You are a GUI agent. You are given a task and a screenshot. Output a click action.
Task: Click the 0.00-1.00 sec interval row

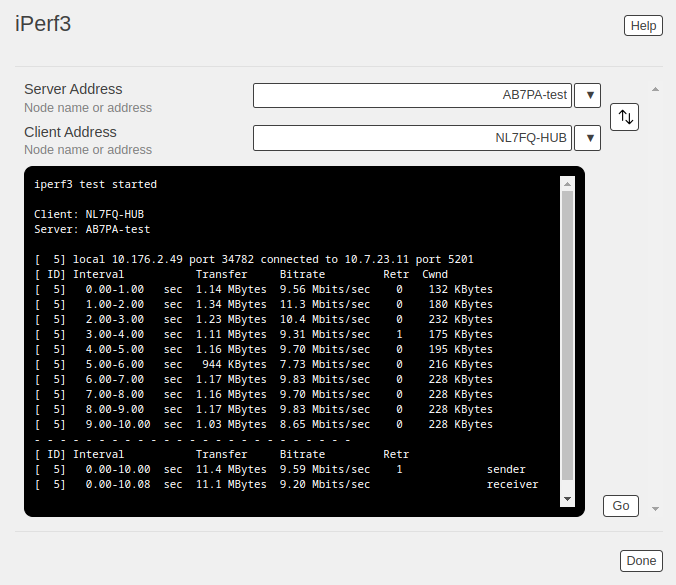tap(263, 289)
